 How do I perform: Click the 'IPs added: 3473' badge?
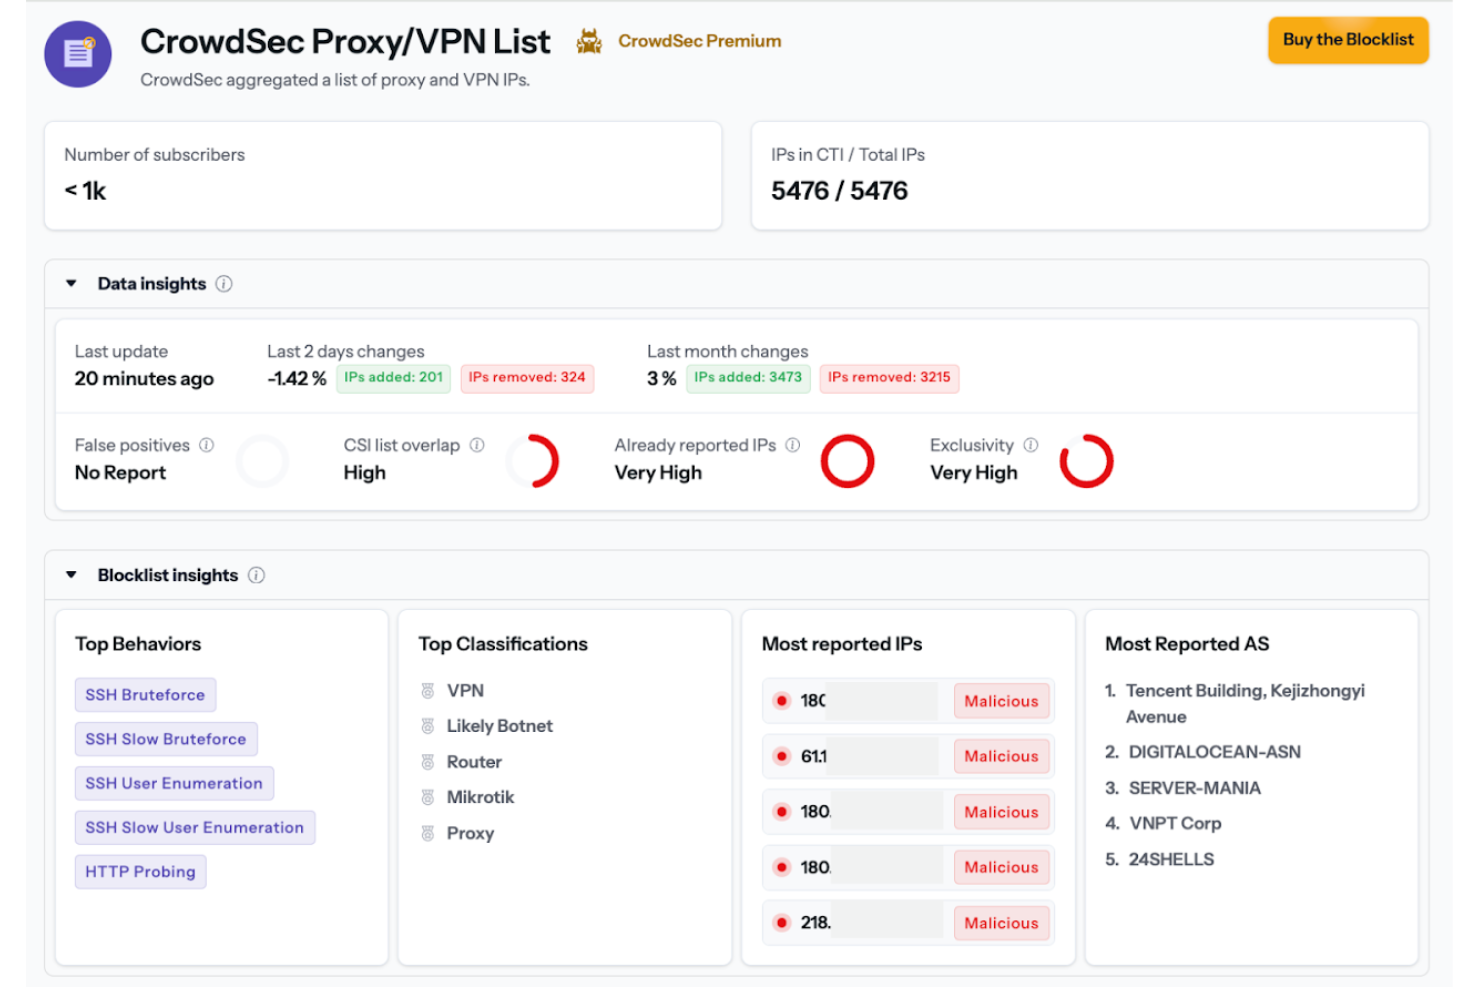tap(748, 378)
